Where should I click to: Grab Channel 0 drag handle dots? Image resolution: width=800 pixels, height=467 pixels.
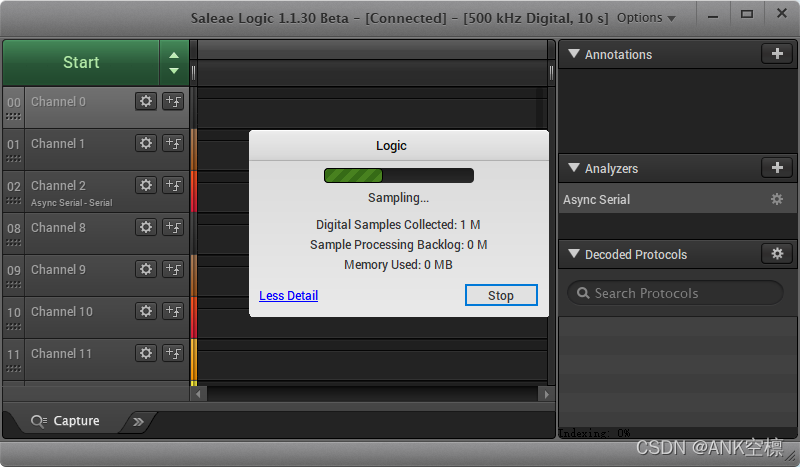(x=14, y=117)
